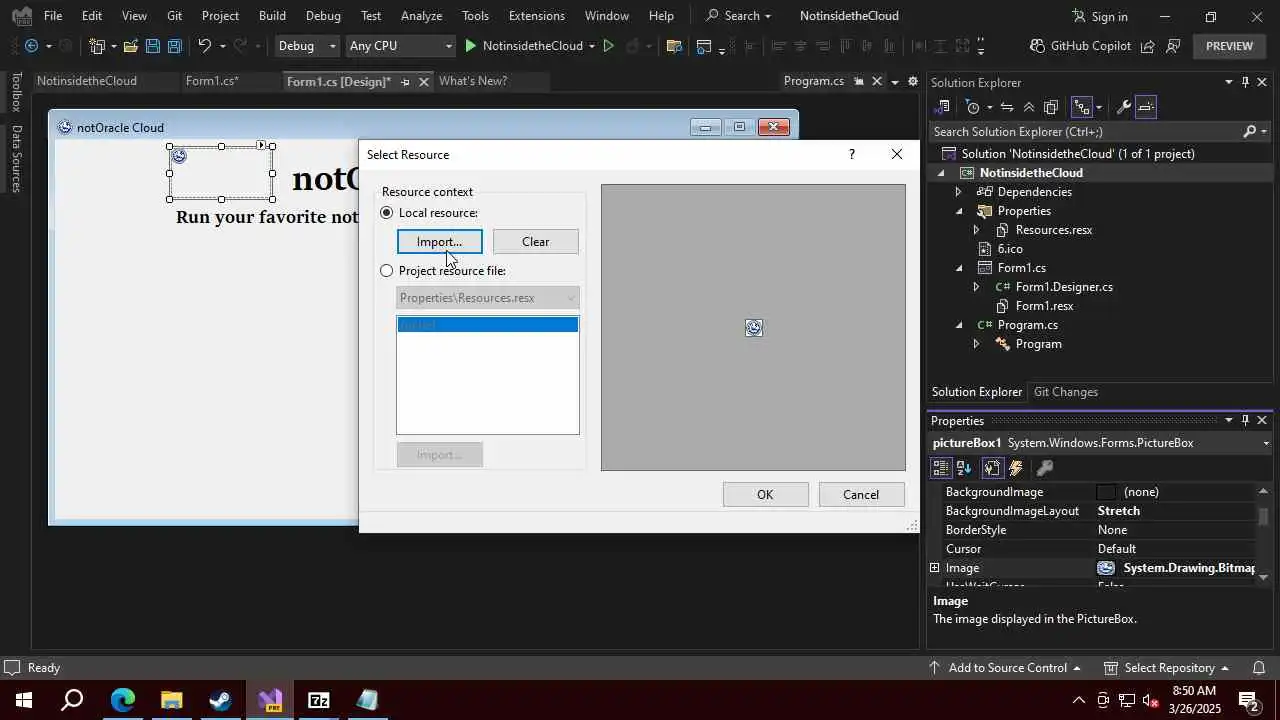Viewport: 1280px width, 720px height.
Task: Click Start Without Debugging outline play icon
Action: coord(608,46)
